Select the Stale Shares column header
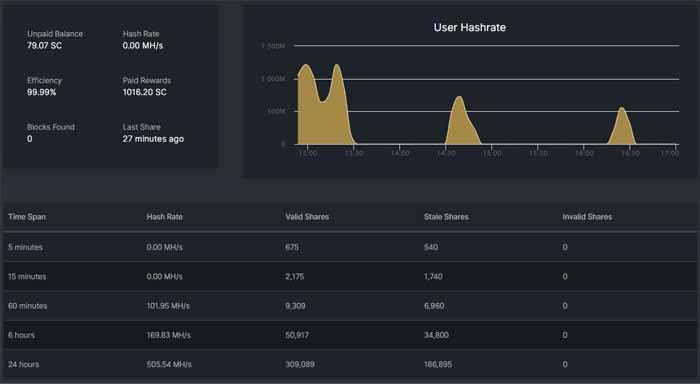The width and height of the screenshot is (700, 384). click(x=446, y=217)
